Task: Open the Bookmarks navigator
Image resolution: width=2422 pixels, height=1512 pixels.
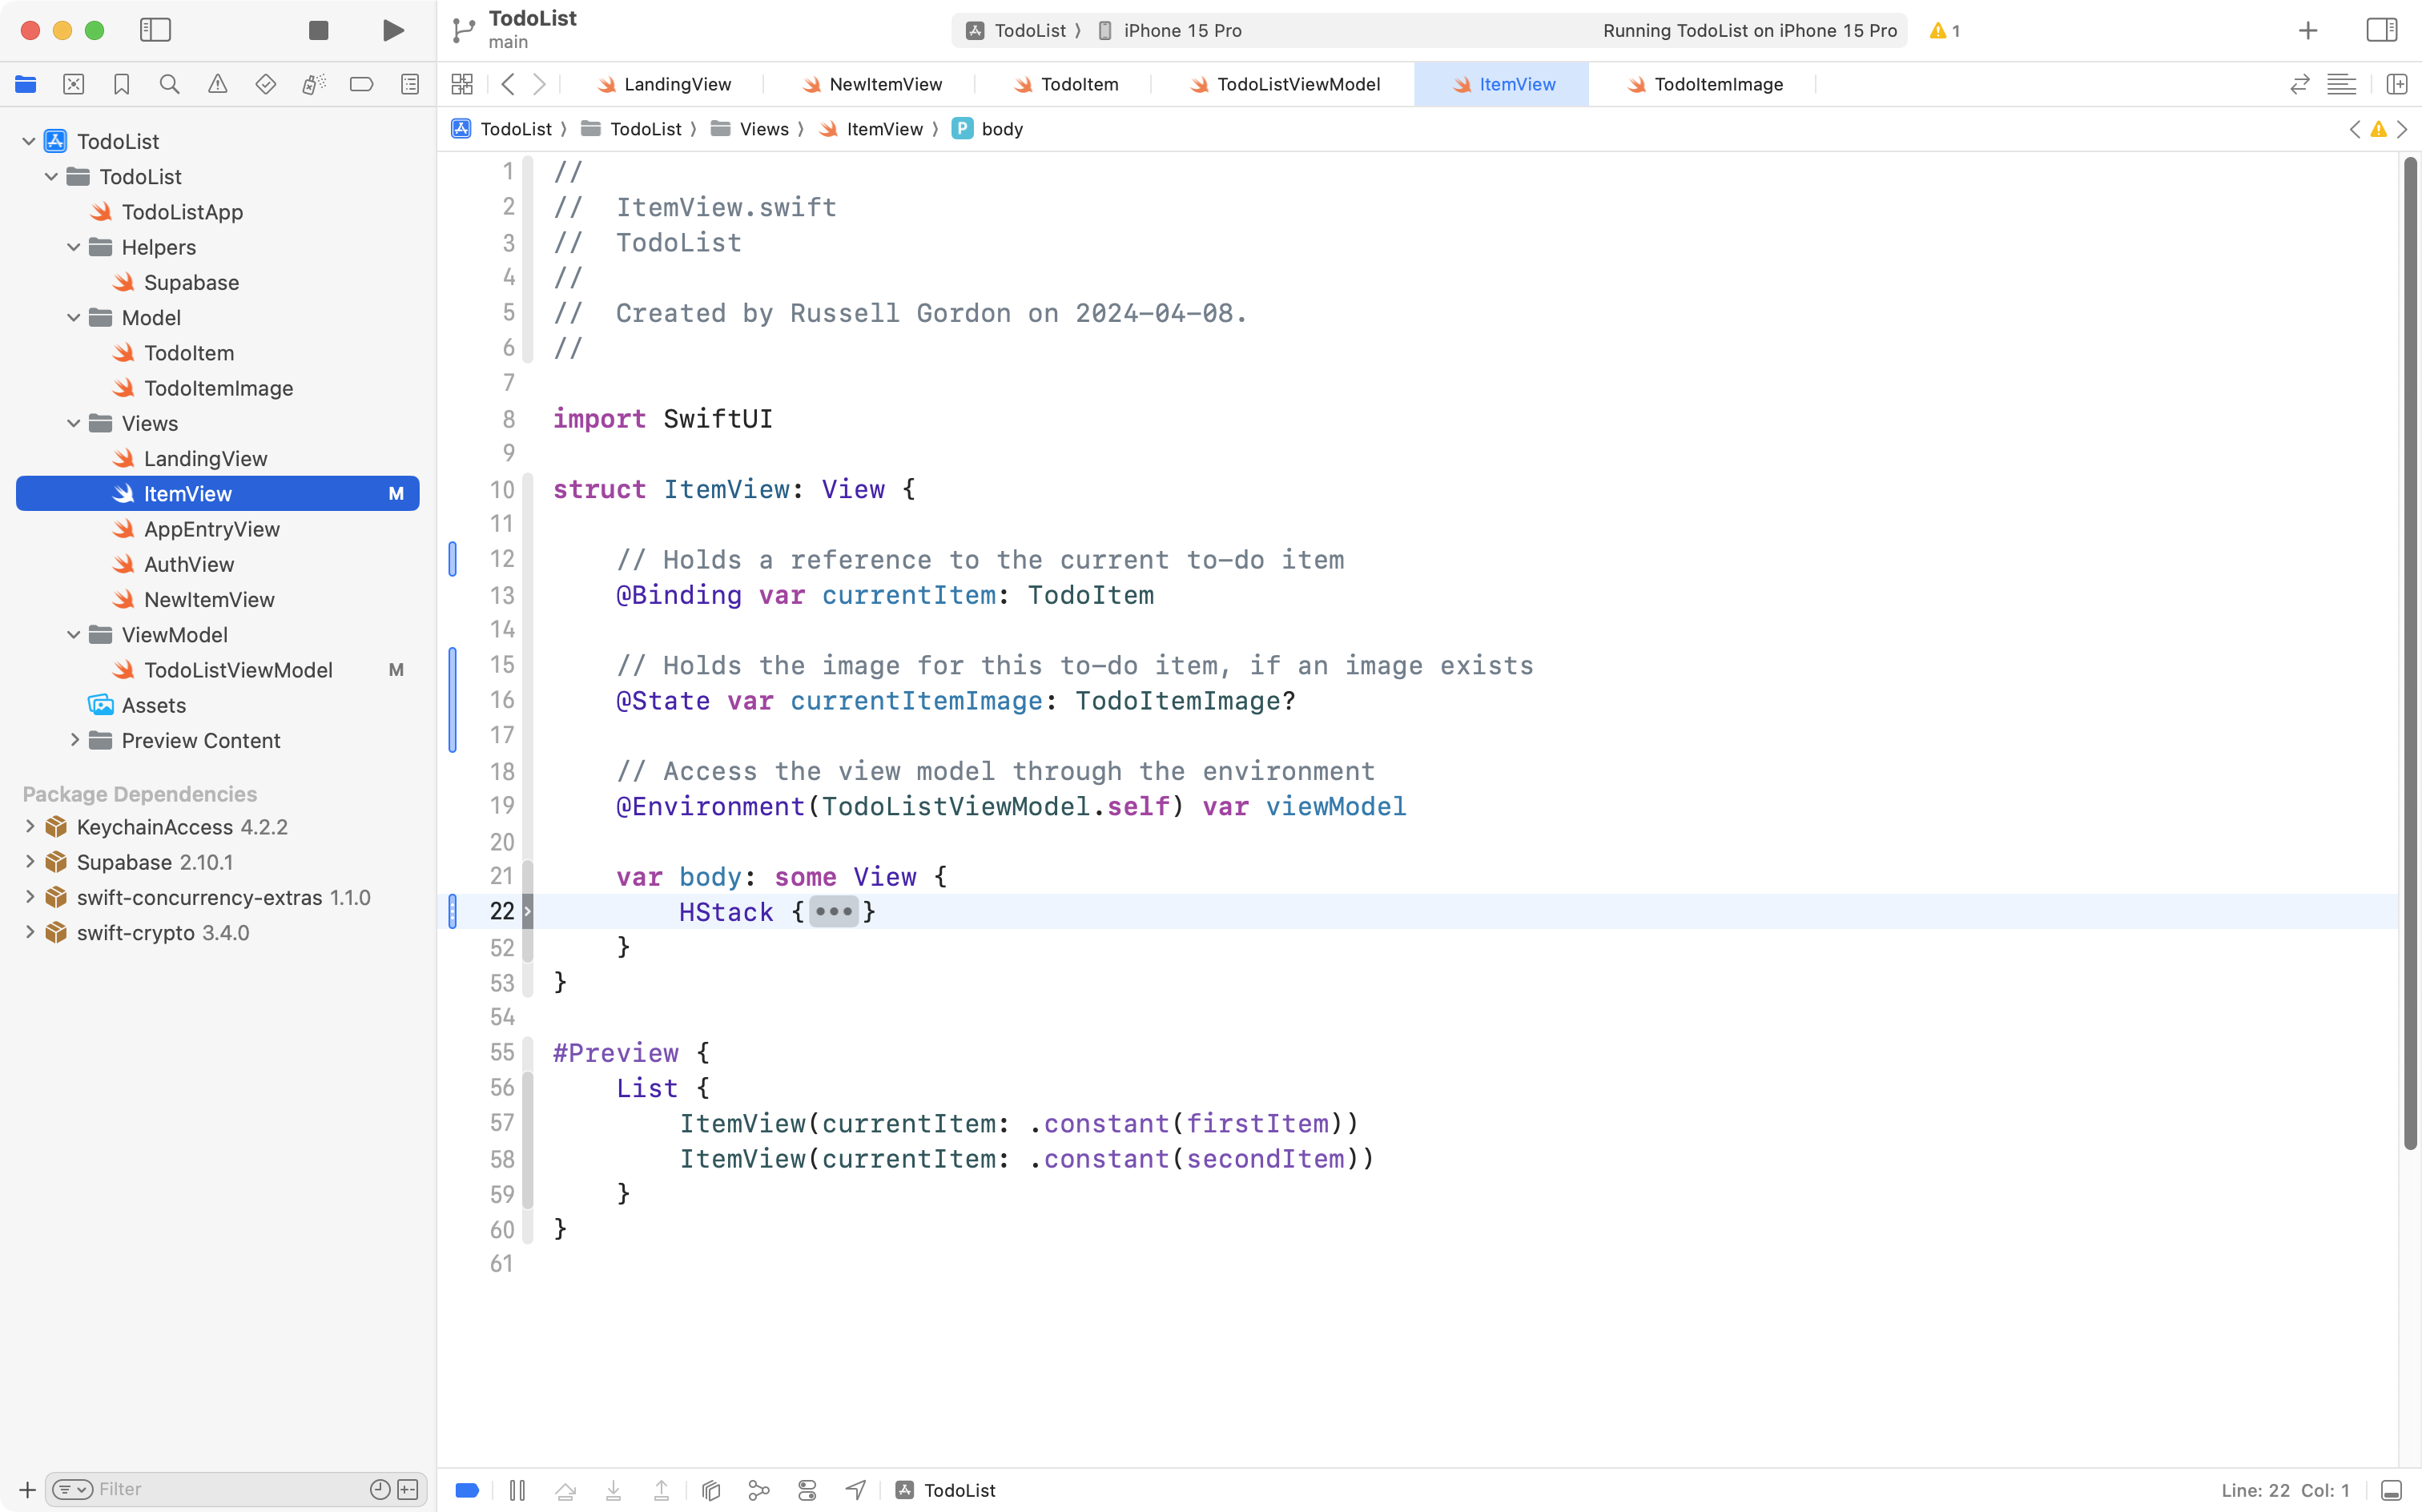Action: pyautogui.click(x=121, y=84)
